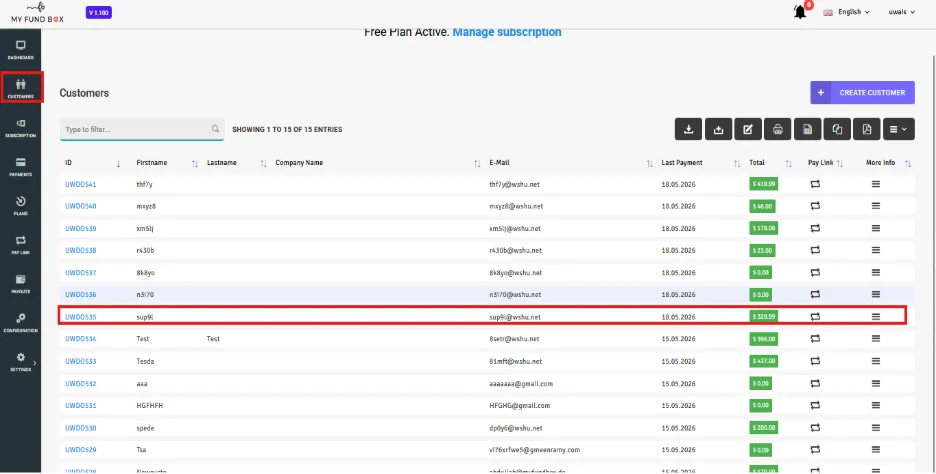
Task: Click email thf7y@wshu.net
Action: [516, 184]
